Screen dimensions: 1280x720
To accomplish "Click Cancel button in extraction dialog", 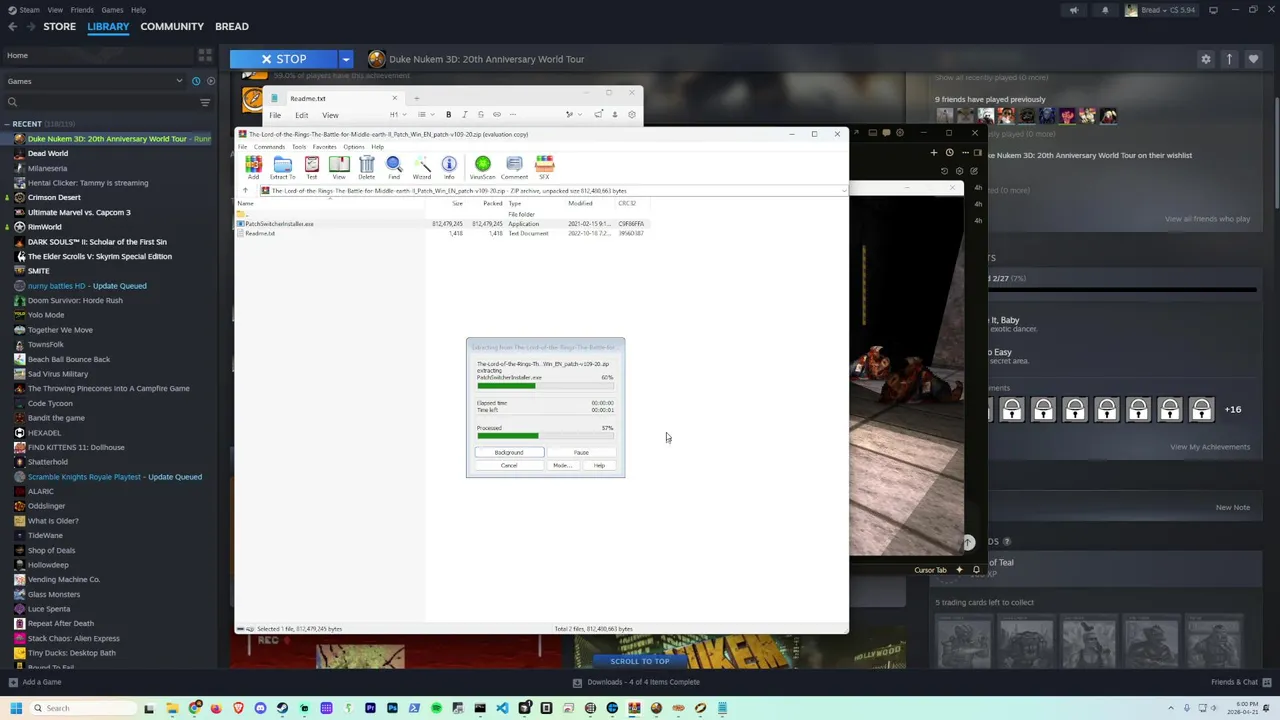I will pyautogui.click(x=509, y=465).
